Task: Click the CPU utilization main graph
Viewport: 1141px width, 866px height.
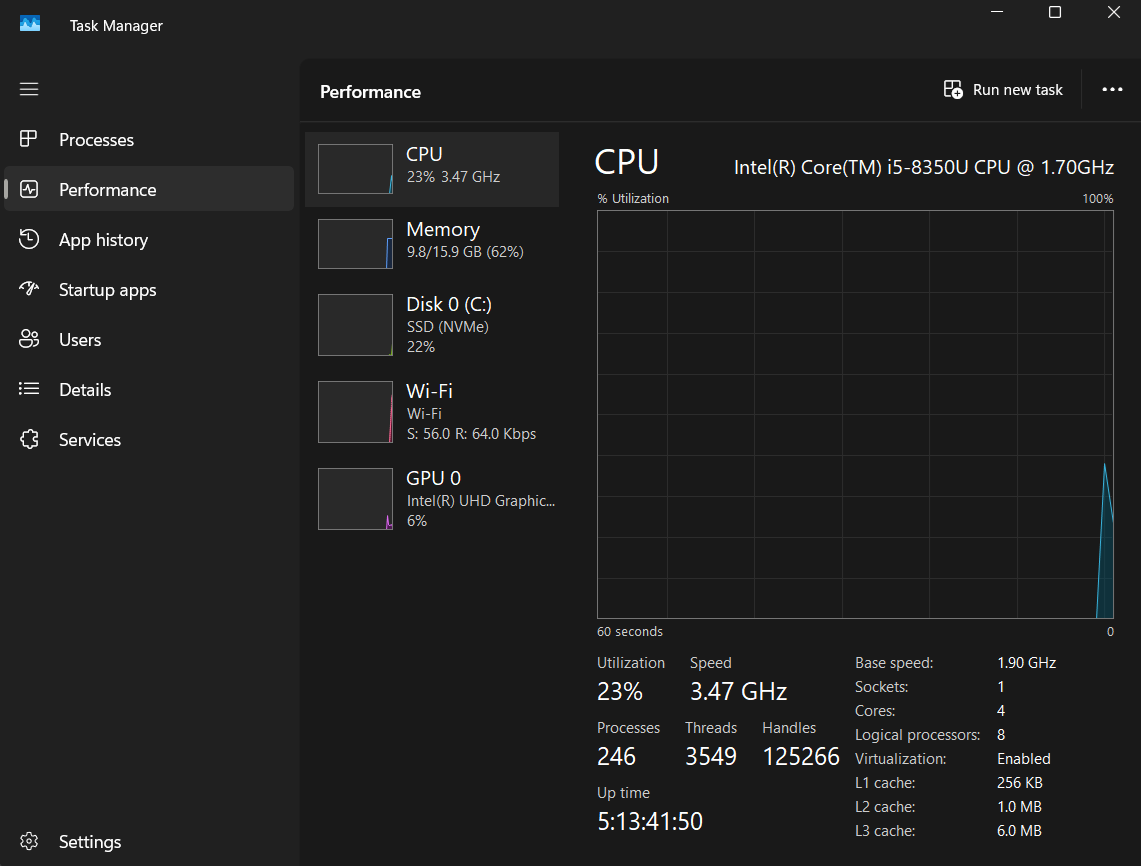Action: tap(855, 414)
